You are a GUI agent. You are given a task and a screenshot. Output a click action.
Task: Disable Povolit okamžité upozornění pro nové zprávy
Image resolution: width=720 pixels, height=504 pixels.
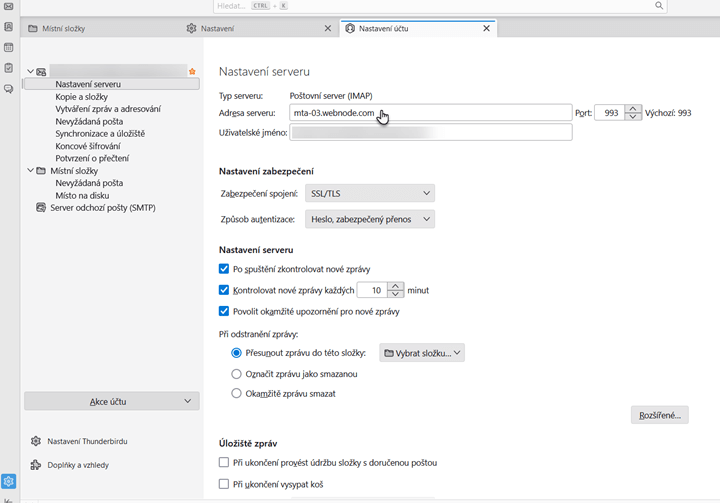[224, 311]
